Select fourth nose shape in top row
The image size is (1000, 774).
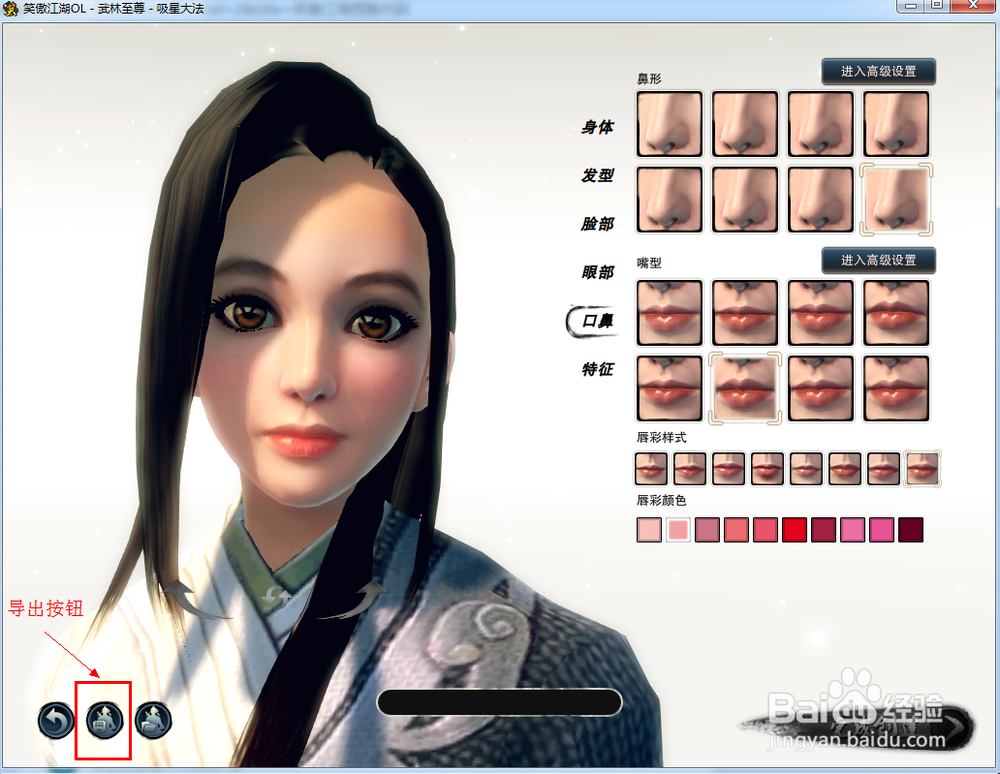tap(896, 124)
